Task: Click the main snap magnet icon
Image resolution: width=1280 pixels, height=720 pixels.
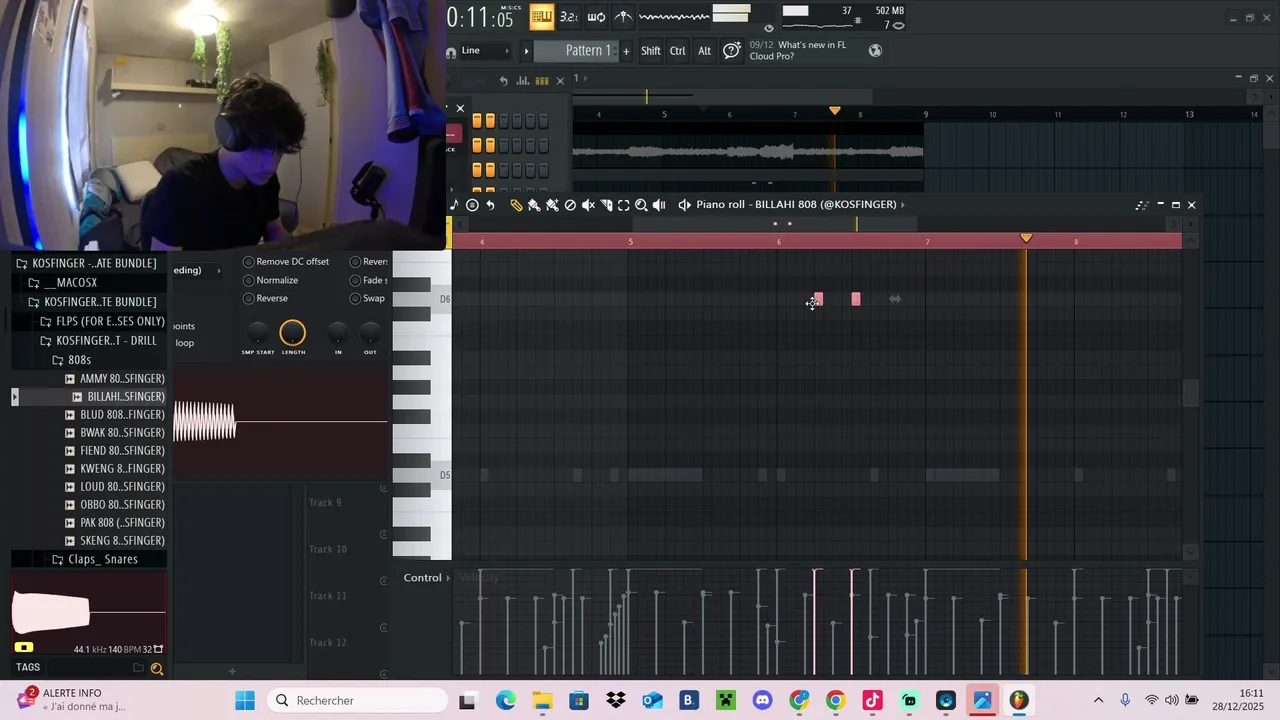Action: click(451, 51)
